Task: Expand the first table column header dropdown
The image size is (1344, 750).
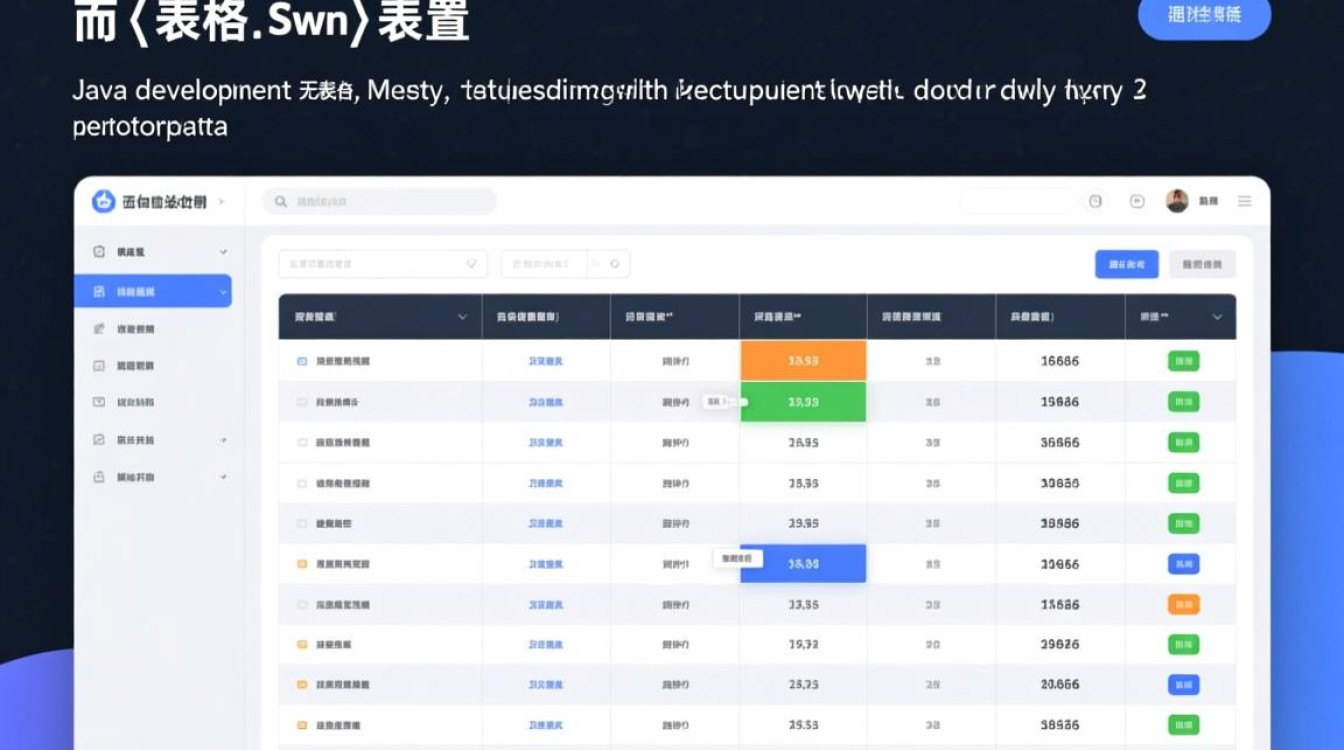Action: point(462,316)
